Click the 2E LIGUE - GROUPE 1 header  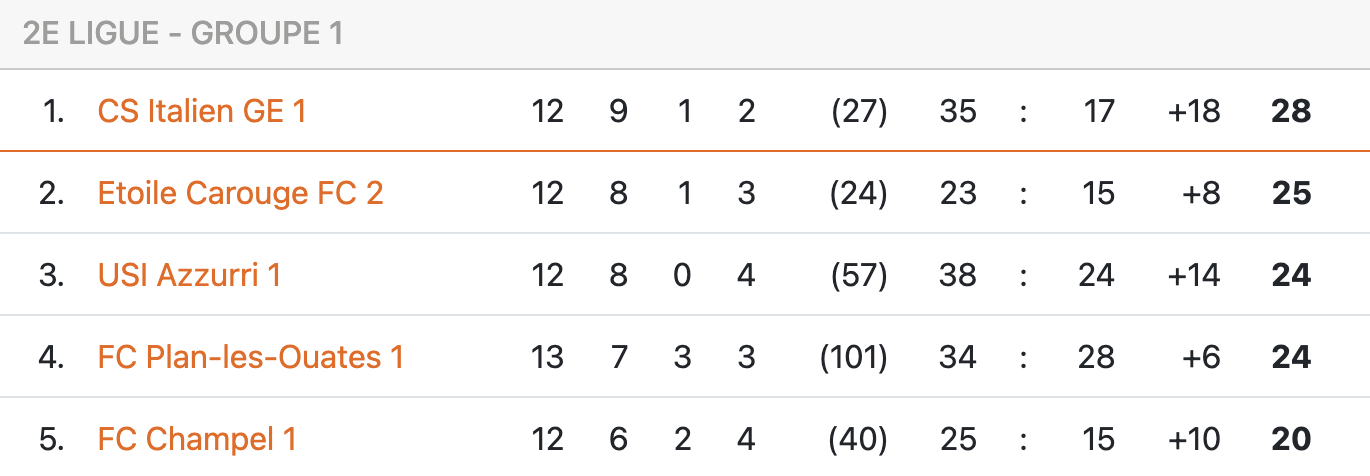point(182,34)
